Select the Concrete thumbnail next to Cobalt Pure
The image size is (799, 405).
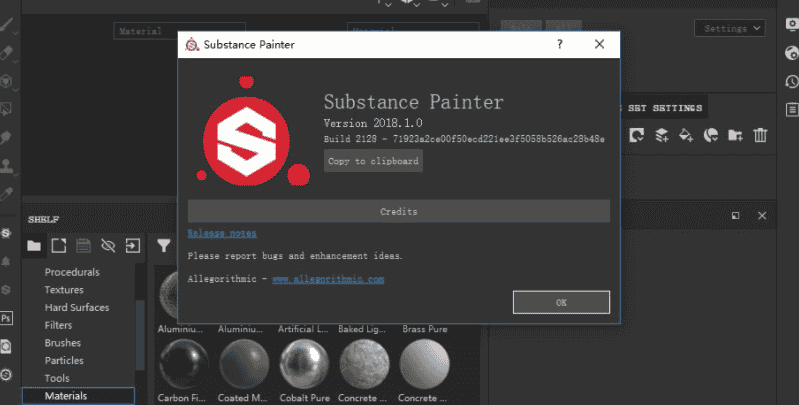coord(364,364)
